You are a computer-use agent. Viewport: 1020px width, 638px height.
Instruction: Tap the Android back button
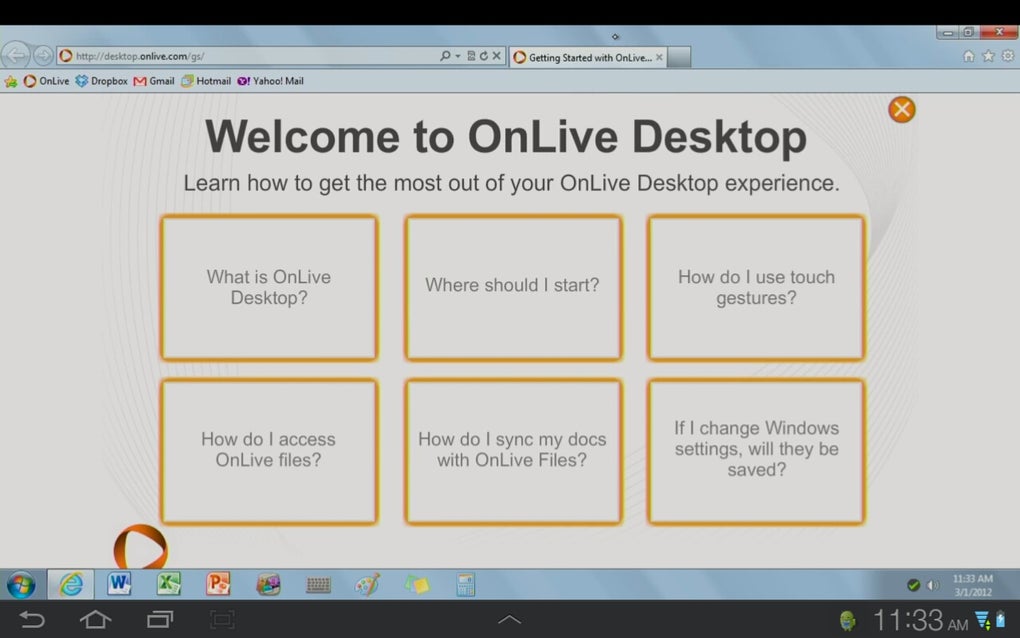pos(31,619)
